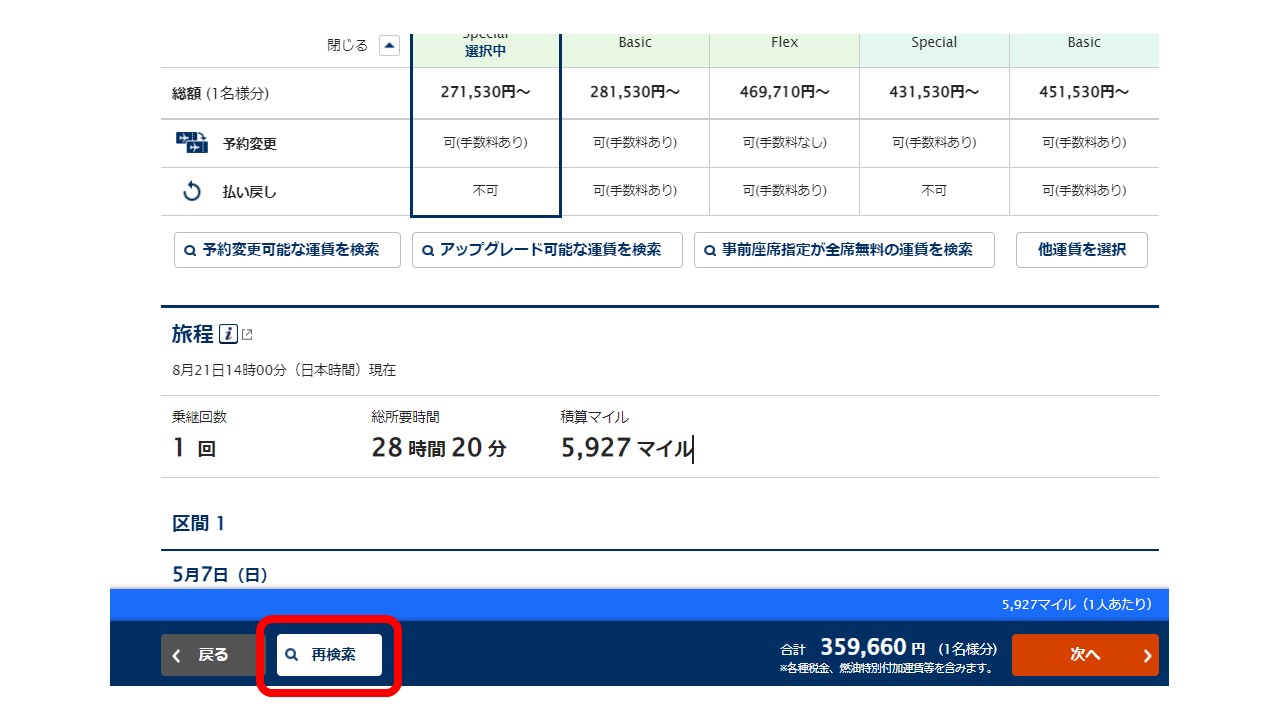Search アップグレード可能な運賃 fares
The width and height of the screenshot is (1280, 720).
coord(547,250)
